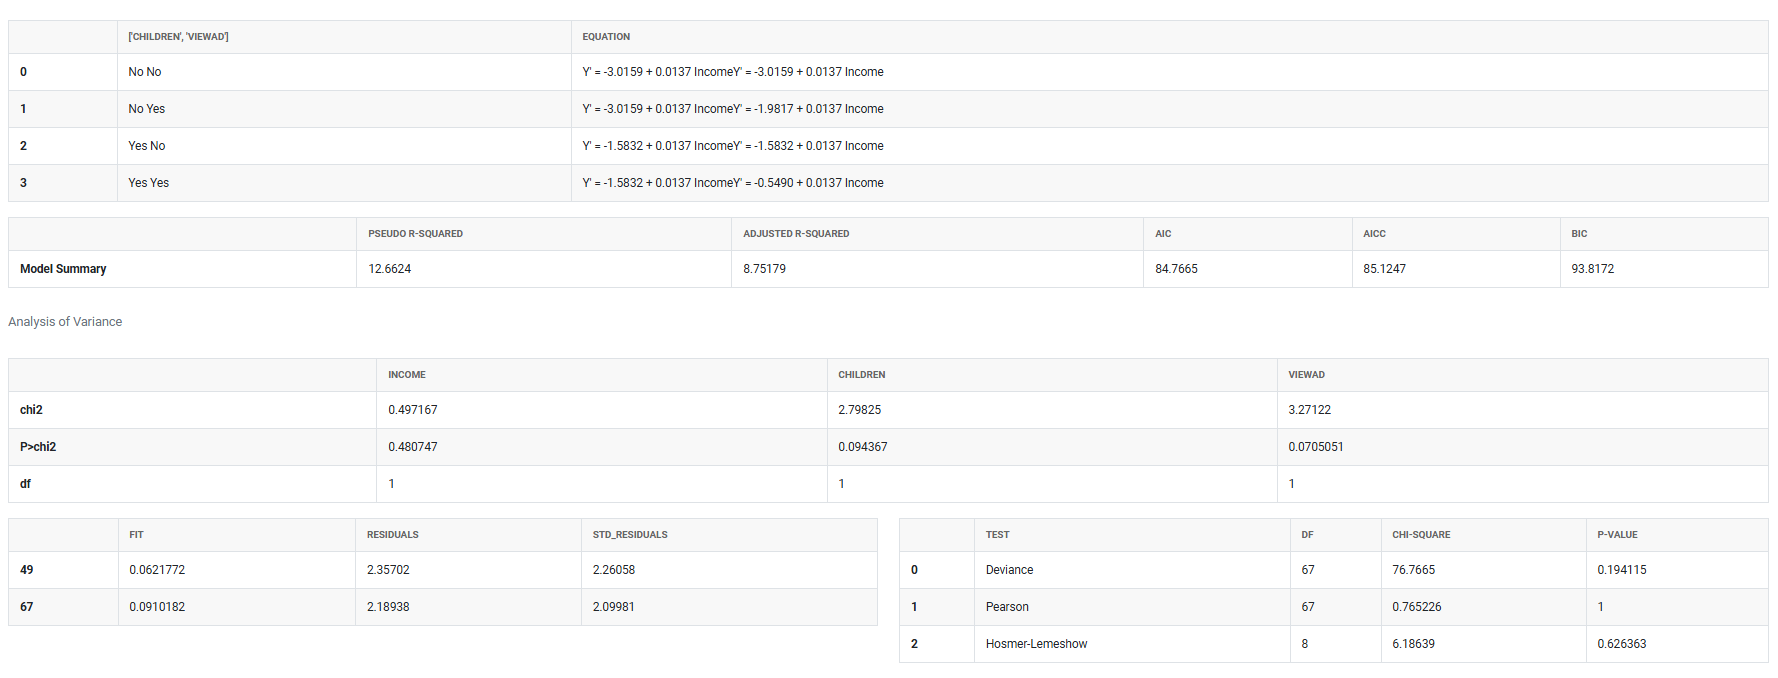Click the AICC value 85.1247
Viewport: 1778px width, 678px height.
click(1384, 269)
